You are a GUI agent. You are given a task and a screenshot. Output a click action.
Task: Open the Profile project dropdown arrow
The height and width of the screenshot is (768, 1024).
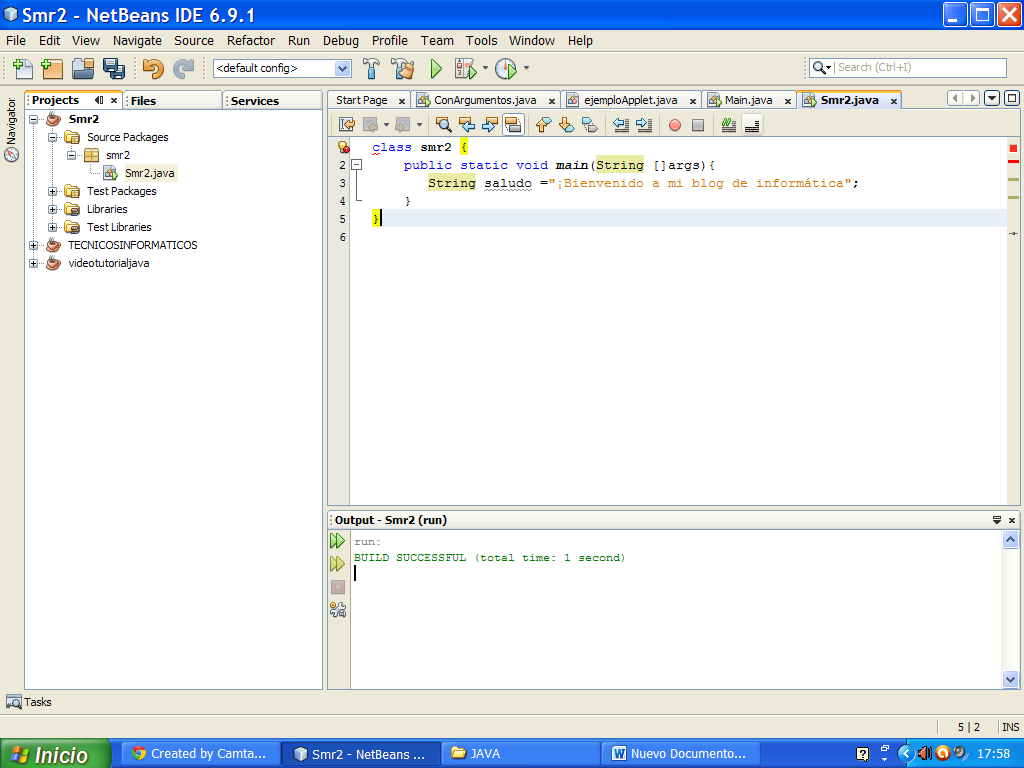pos(526,67)
